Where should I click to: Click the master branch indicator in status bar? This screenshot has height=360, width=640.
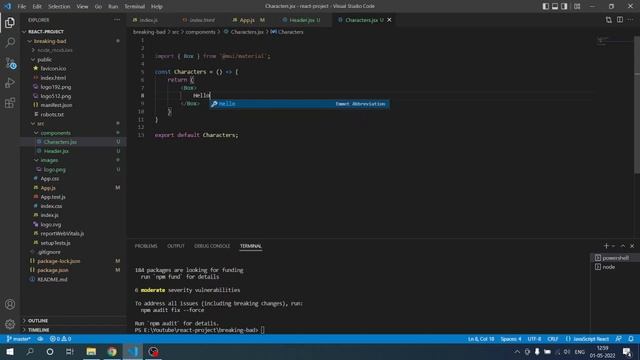19,339
